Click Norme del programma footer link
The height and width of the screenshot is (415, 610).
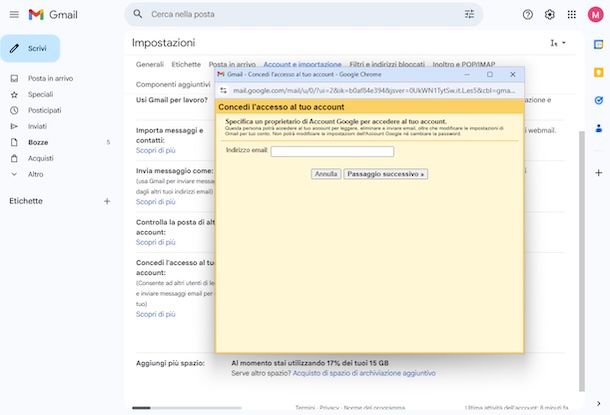tap(374, 408)
